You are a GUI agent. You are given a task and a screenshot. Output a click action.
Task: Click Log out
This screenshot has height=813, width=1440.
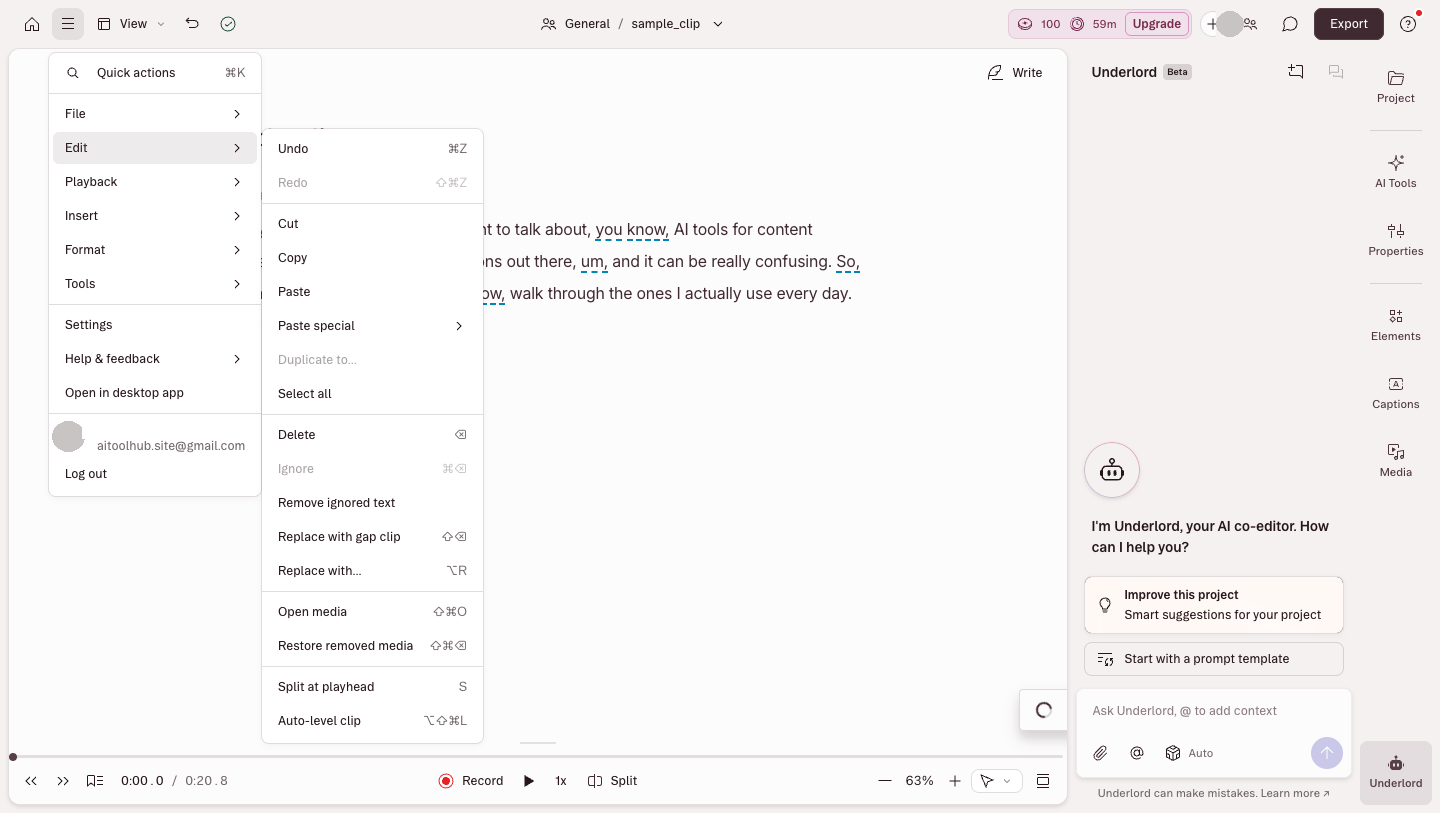point(155,474)
